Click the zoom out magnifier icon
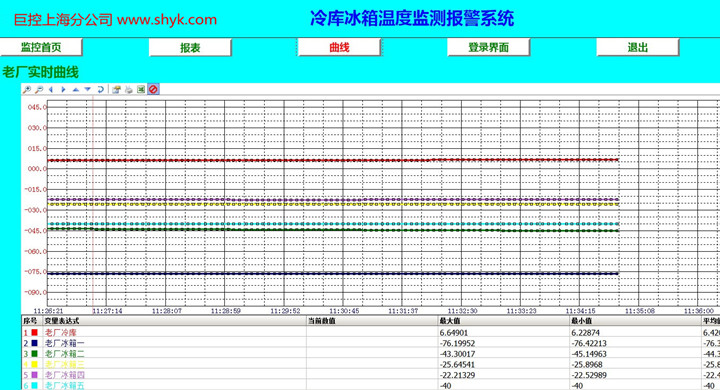This screenshot has height=390, width=720. click(x=39, y=90)
